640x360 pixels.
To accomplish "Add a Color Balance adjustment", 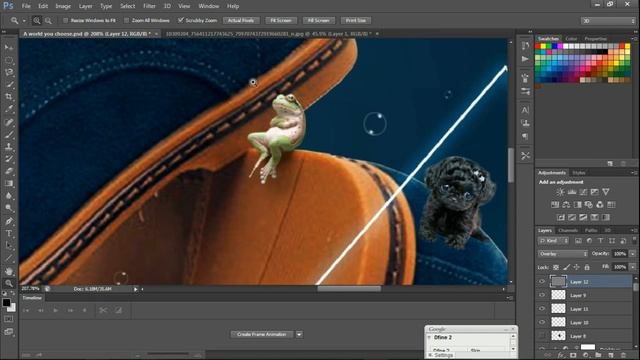I will tap(566, 204).
